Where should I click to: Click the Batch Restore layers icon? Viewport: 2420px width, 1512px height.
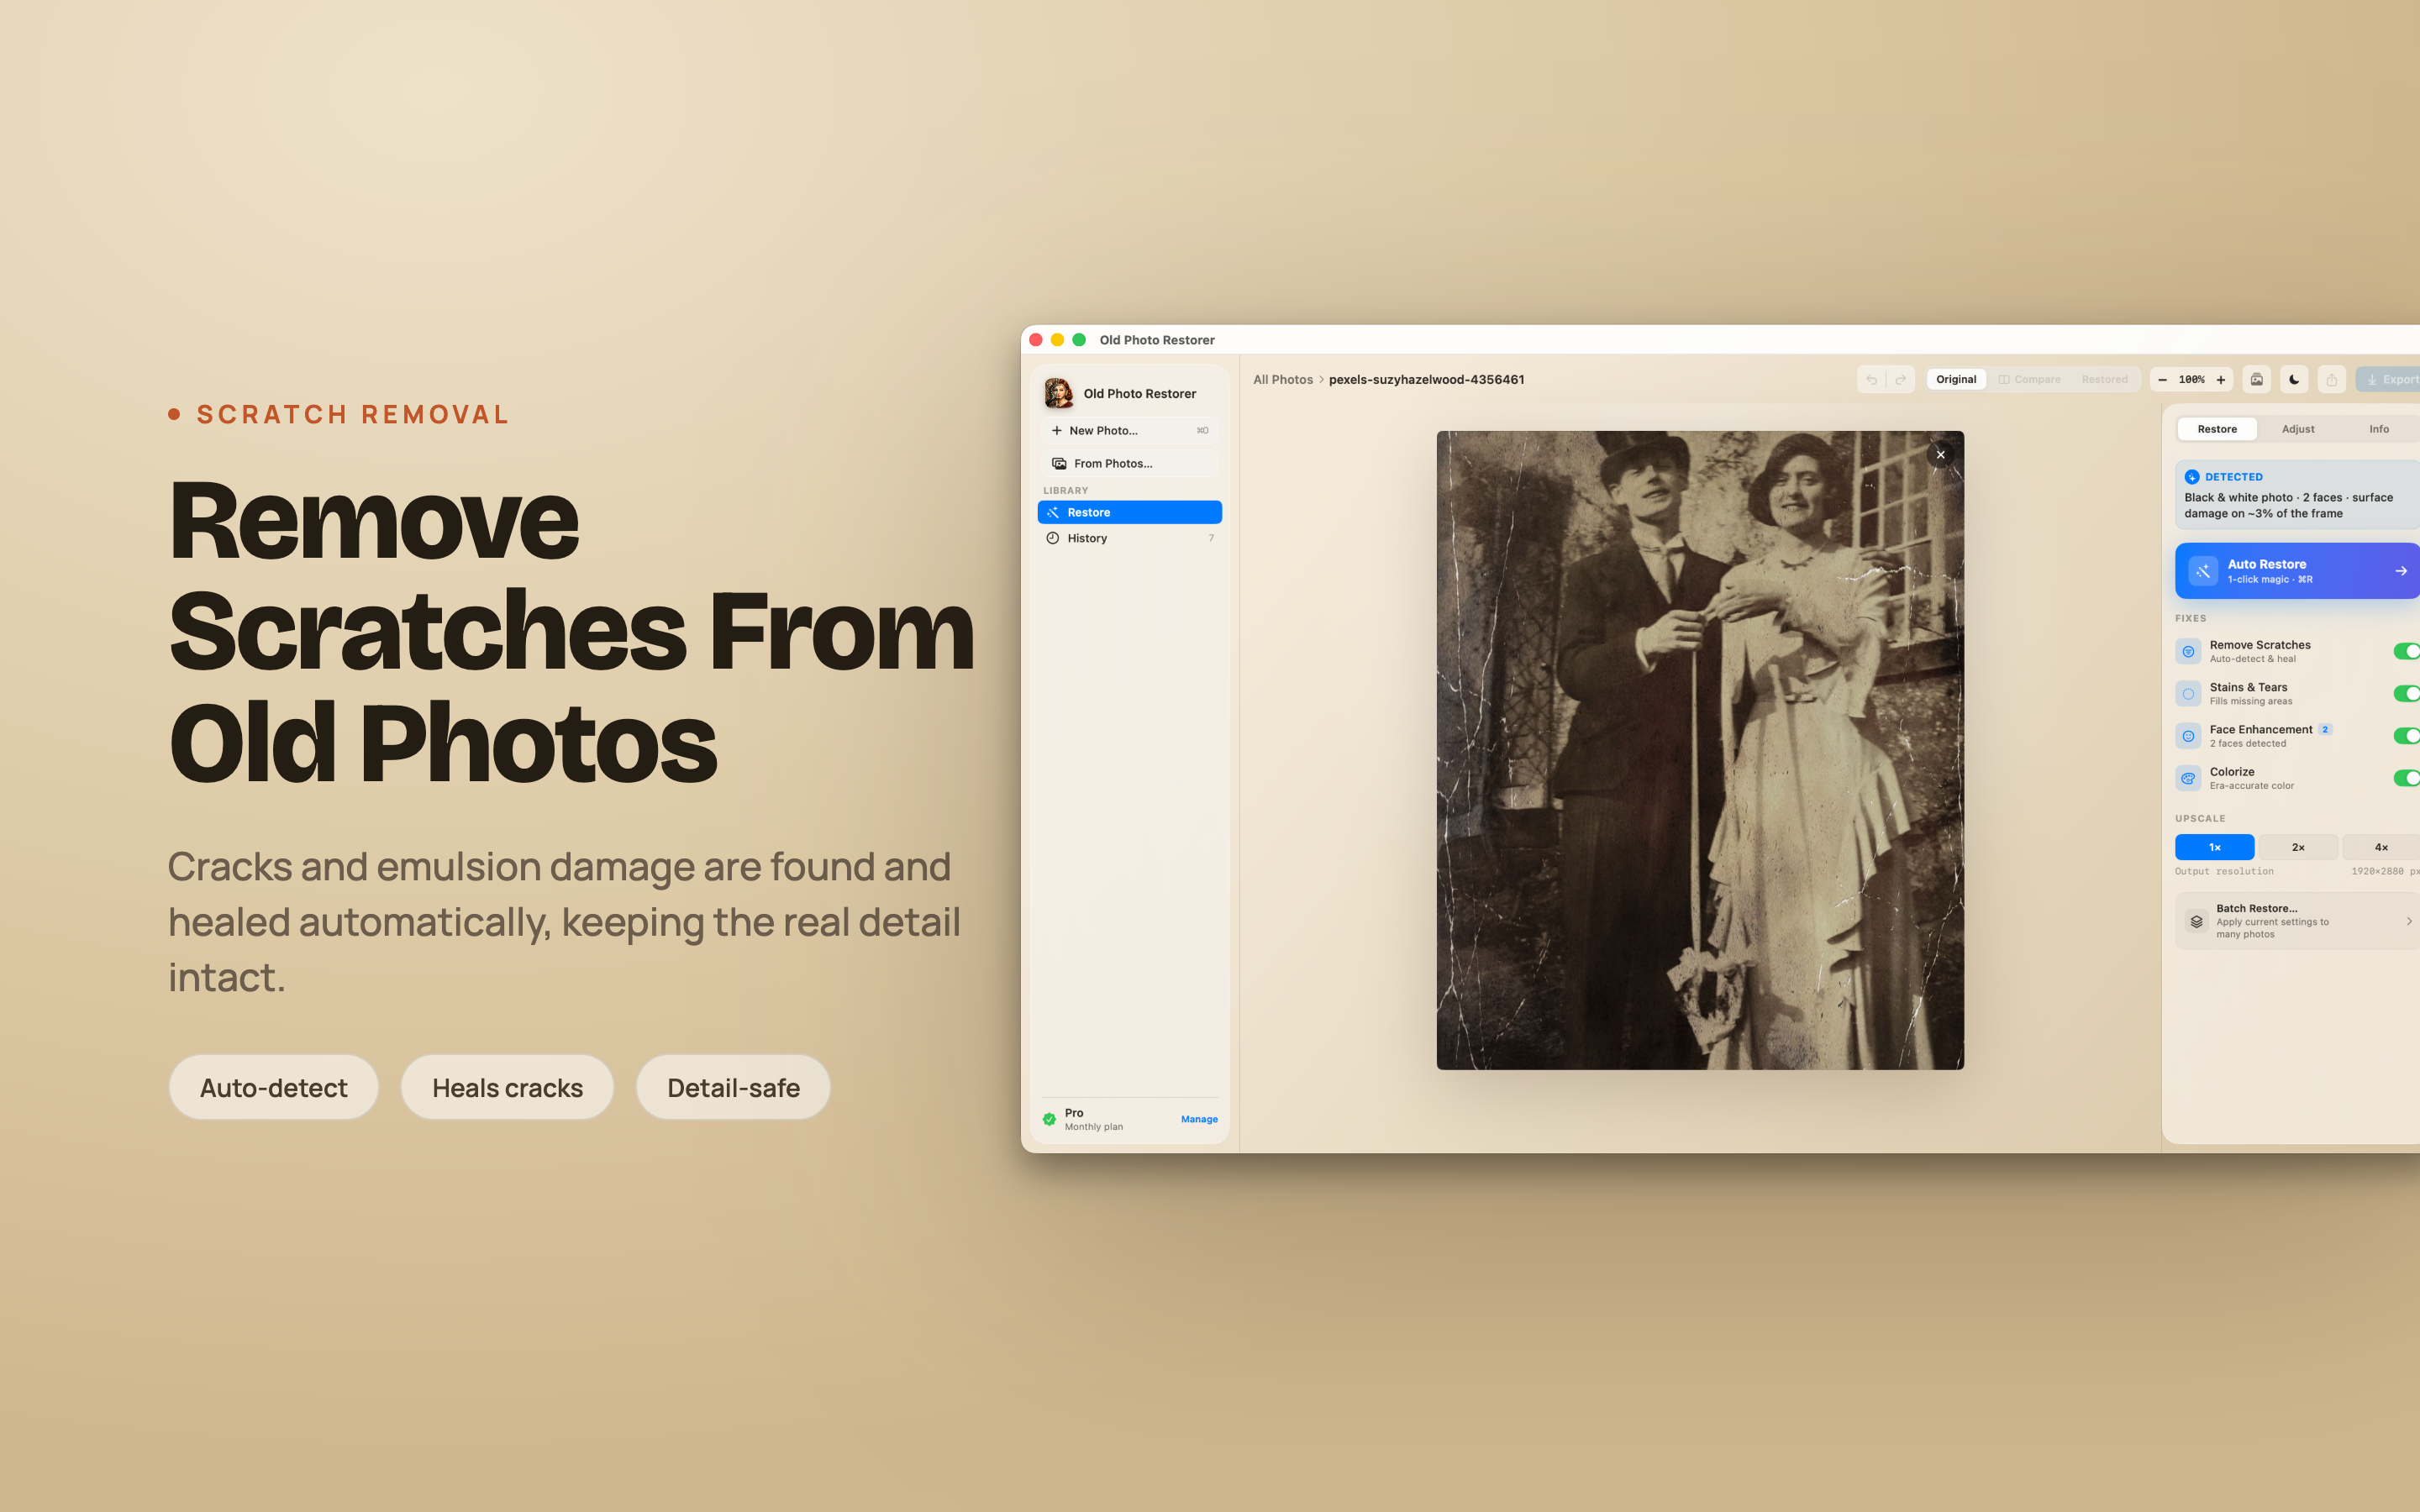coord(2197,921)
